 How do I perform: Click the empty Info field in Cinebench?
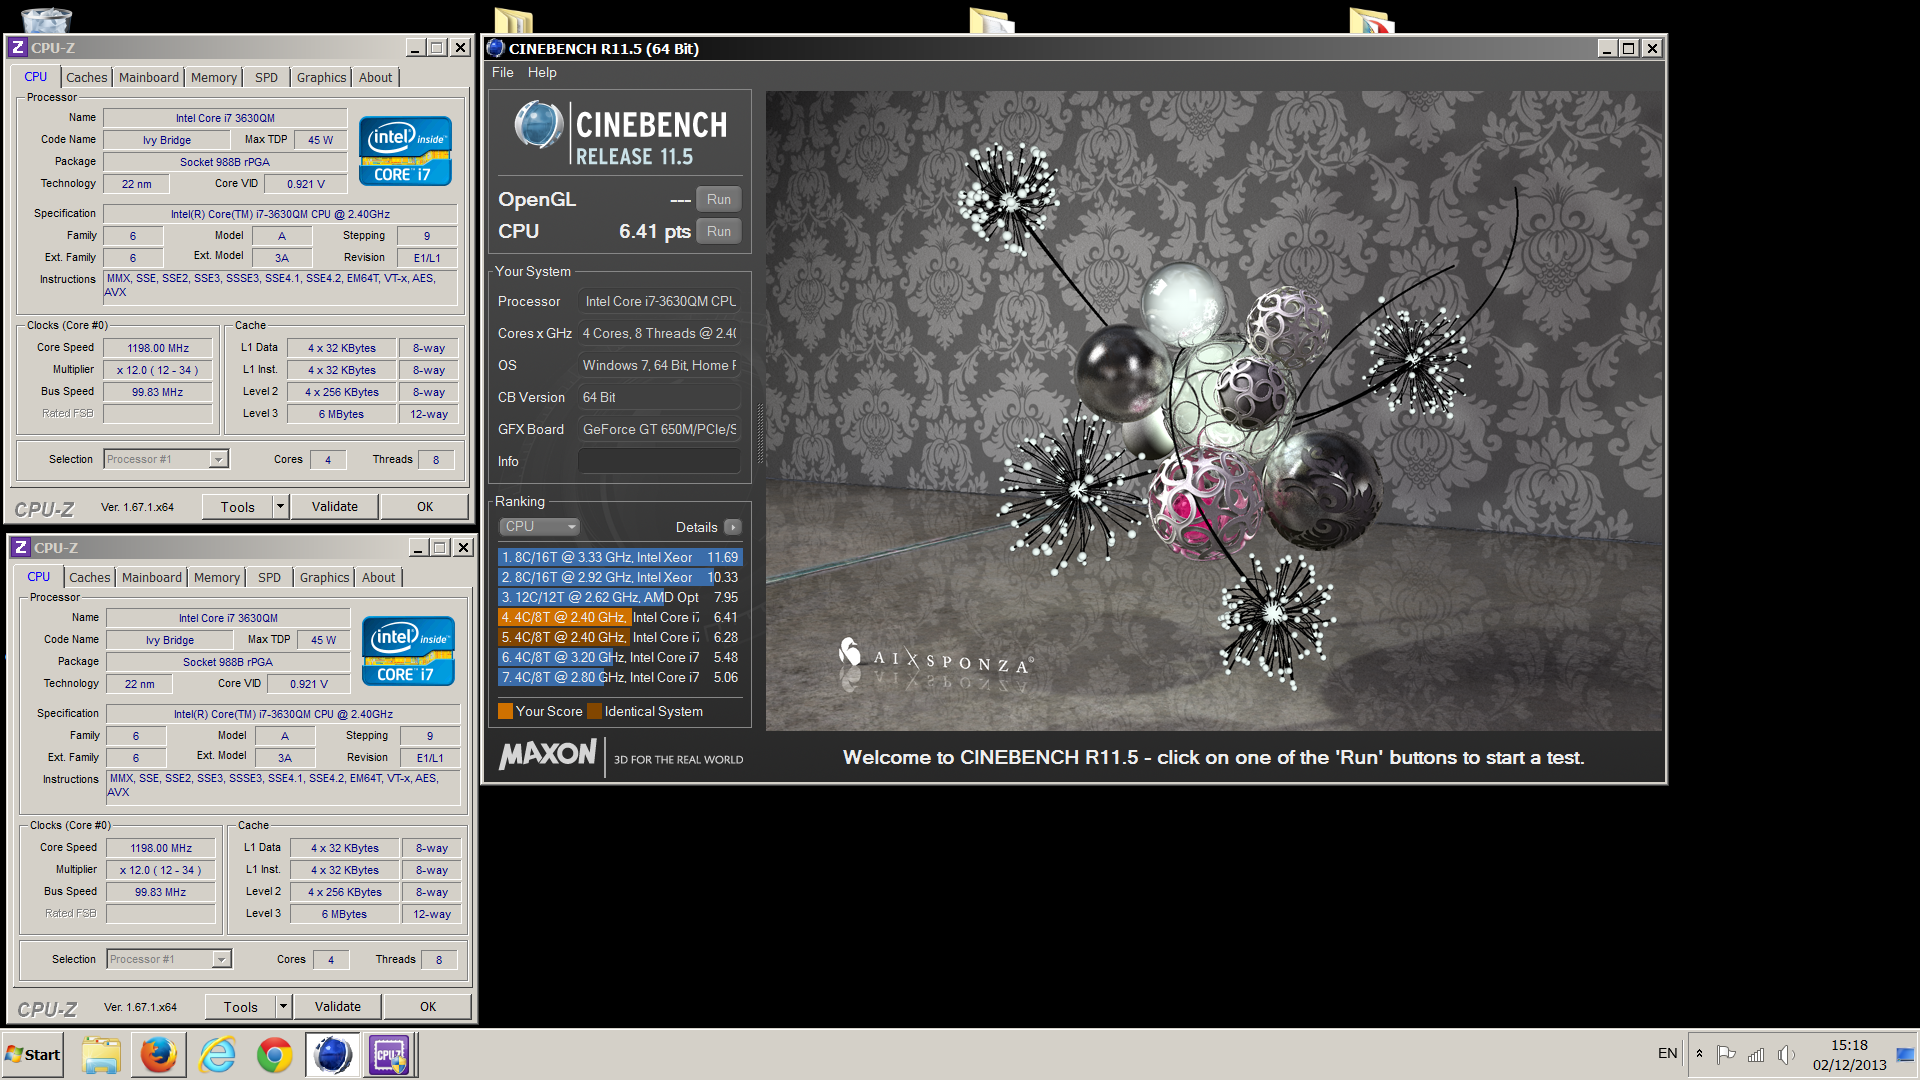pos(659,461)
